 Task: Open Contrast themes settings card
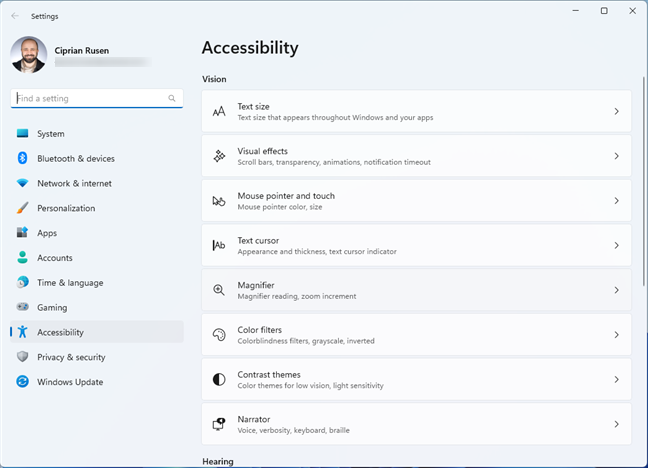point(416,379)
